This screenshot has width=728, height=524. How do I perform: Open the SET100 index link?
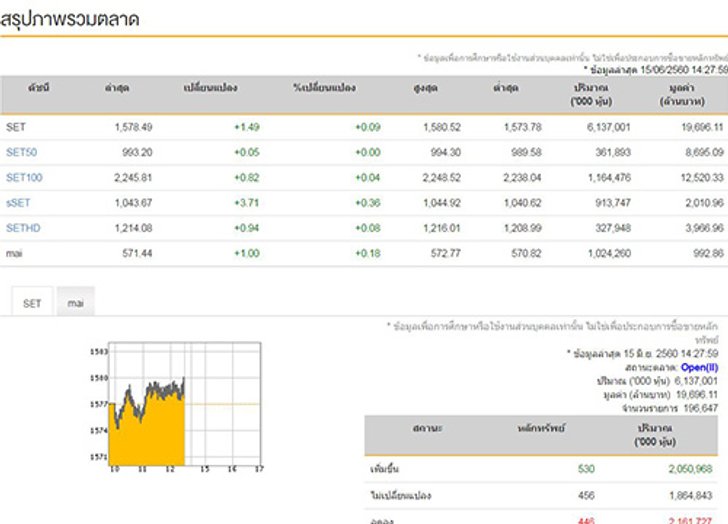tap(24, 177)
